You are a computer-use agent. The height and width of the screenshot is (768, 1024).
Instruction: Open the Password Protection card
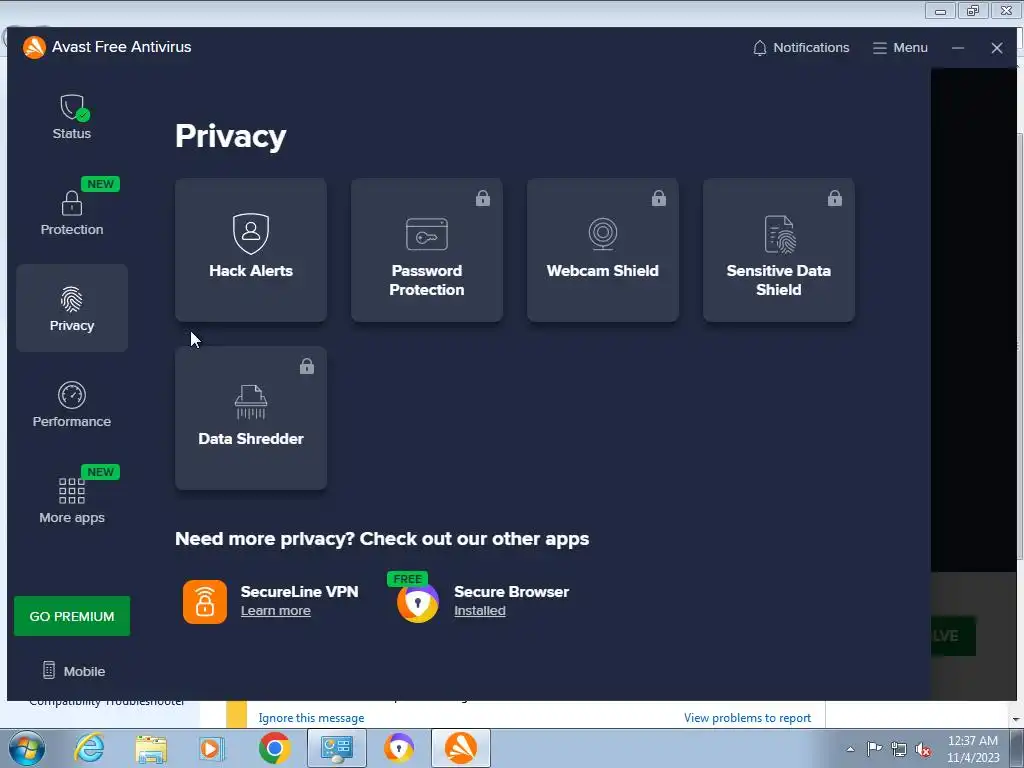(x=427, y=250)
